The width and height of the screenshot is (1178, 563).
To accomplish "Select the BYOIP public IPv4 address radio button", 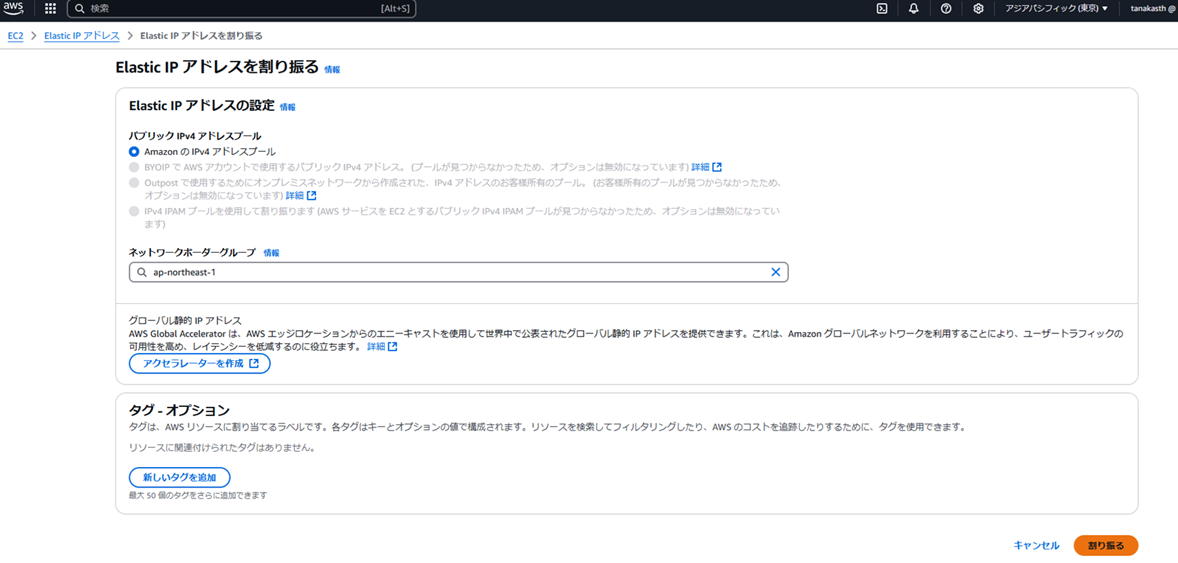I will 134,167.
